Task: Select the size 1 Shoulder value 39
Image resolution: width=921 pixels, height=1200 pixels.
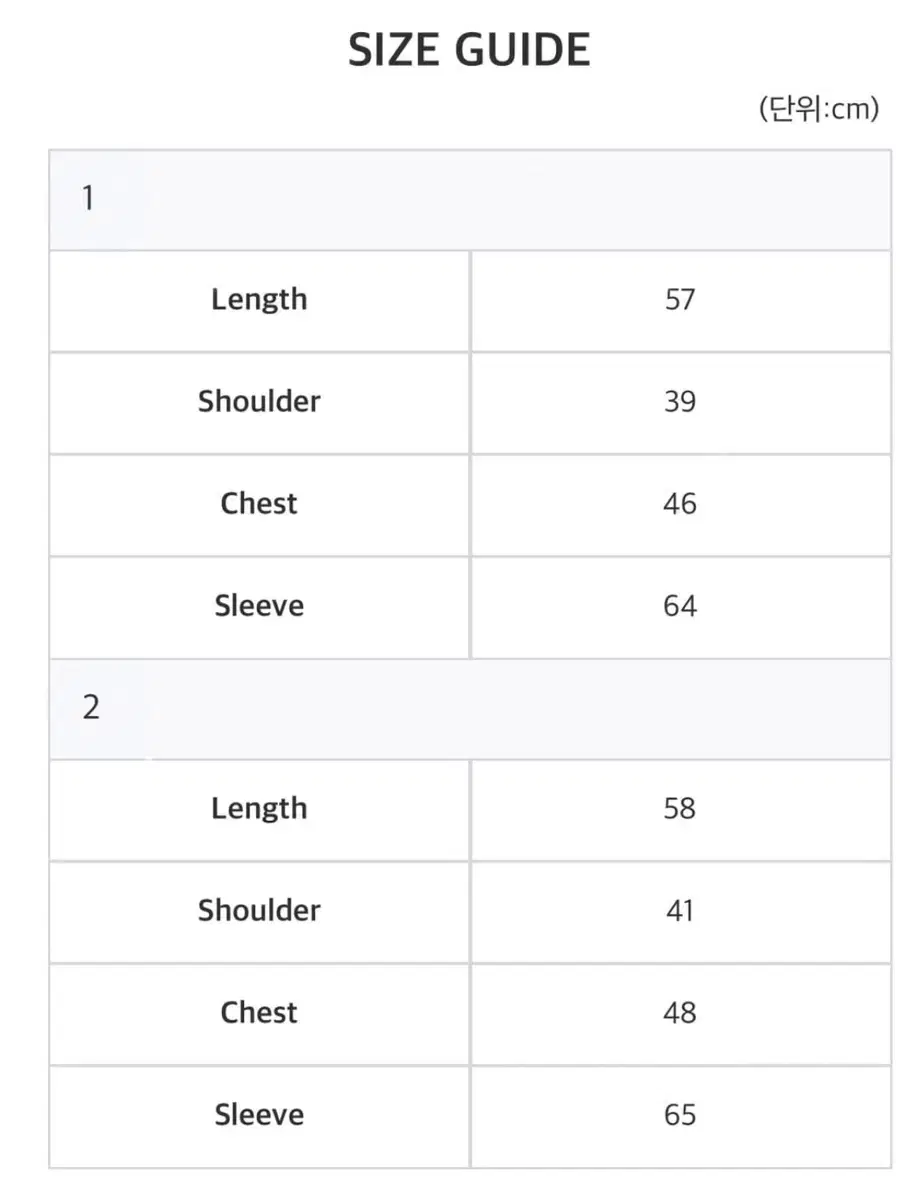Action: click(680, 402)
